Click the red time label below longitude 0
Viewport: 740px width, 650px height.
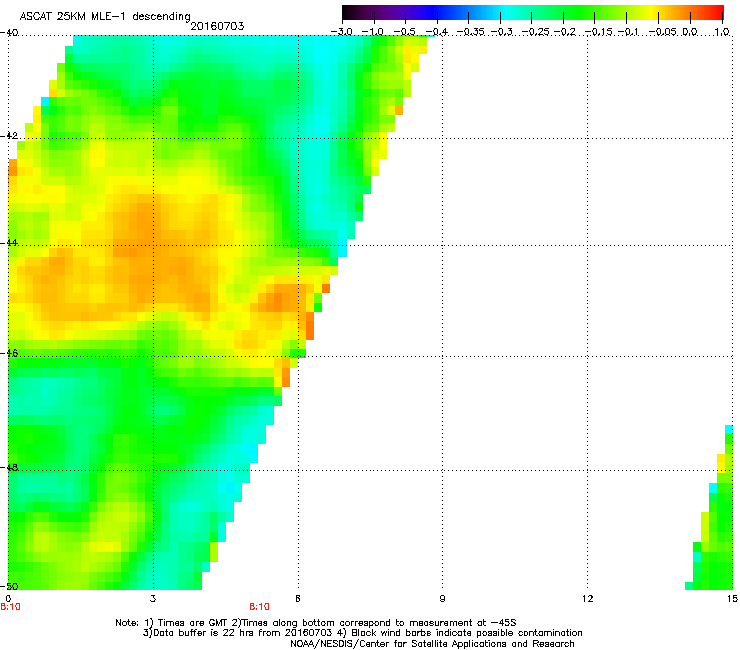click(10, 607)
